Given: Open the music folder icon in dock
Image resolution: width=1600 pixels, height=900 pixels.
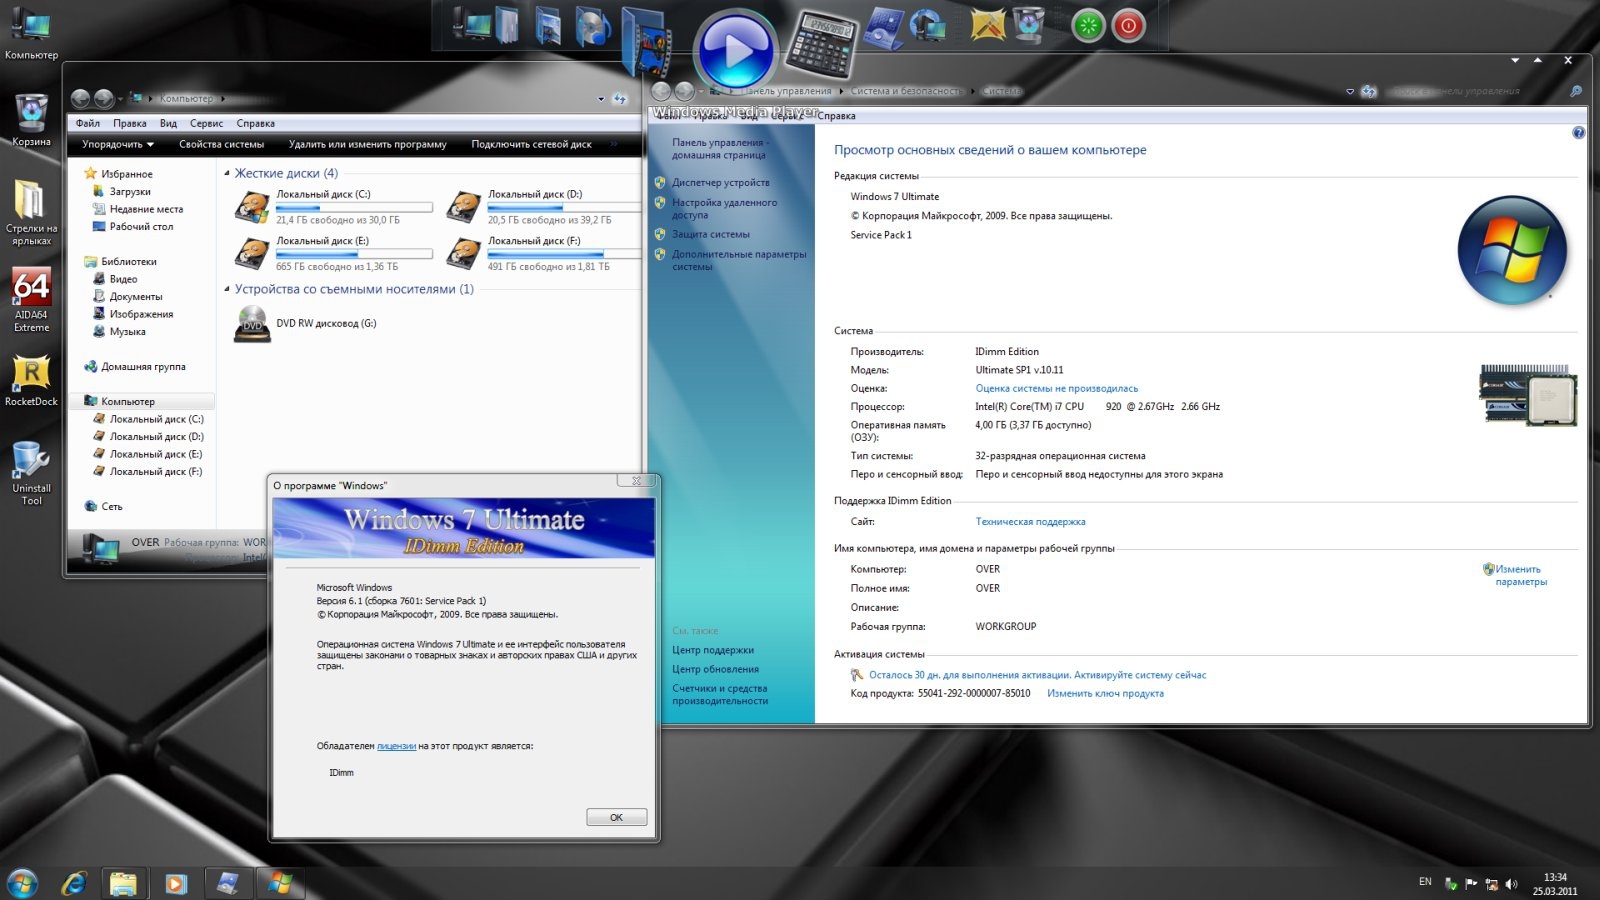Looking at the screenshot, I should 593,26.
